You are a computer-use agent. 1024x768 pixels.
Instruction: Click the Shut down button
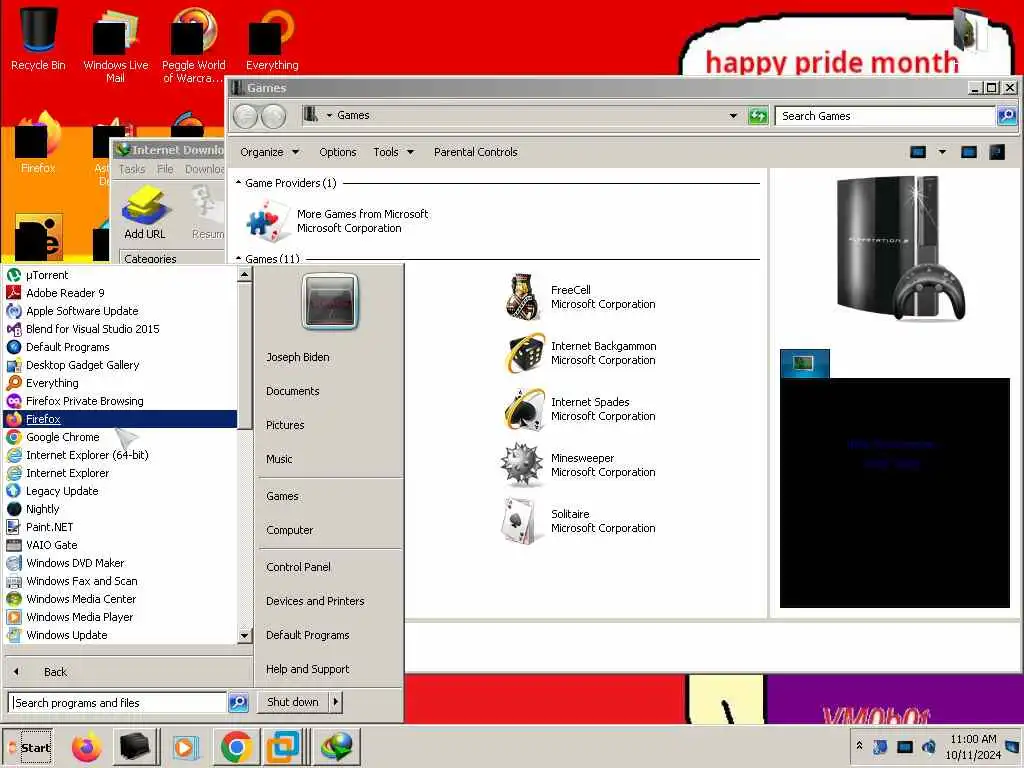tap(293, 702)
